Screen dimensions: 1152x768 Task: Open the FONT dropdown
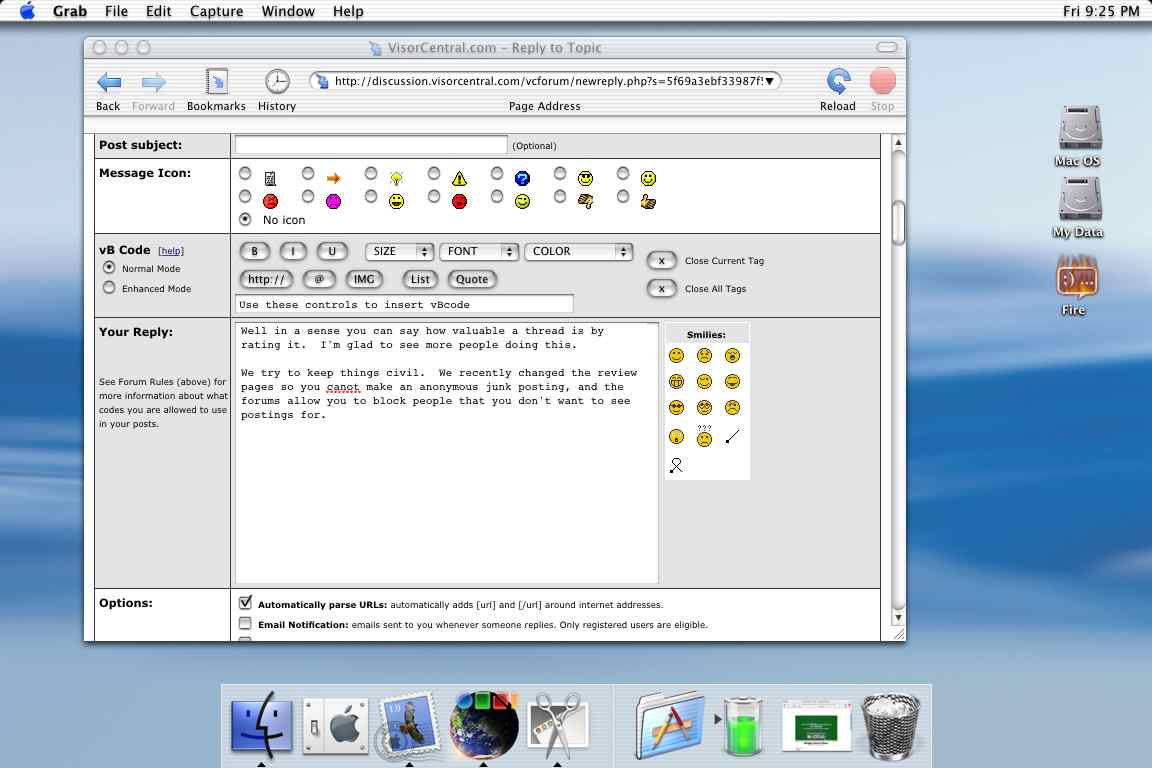pyautogui.click(x=479, y=252)
